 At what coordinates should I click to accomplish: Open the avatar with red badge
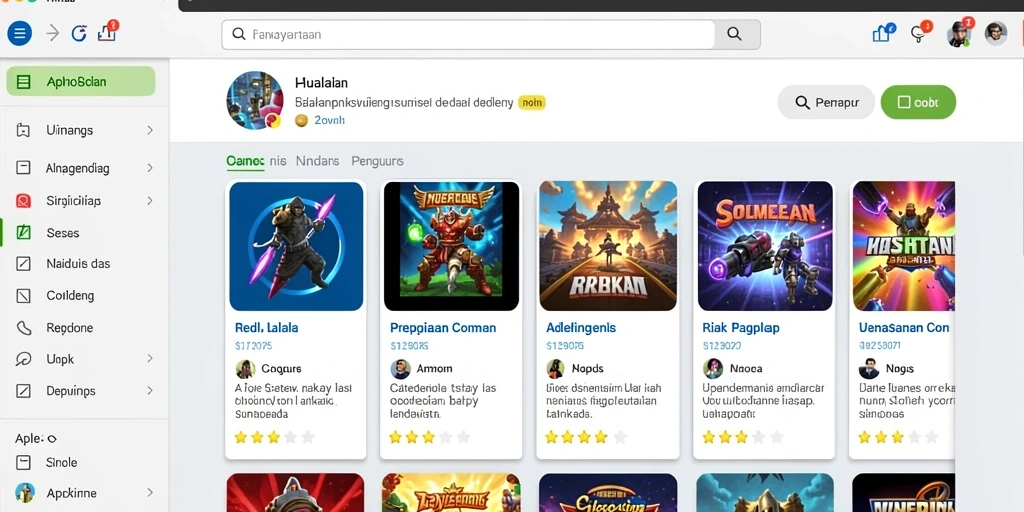coord(959,33)
